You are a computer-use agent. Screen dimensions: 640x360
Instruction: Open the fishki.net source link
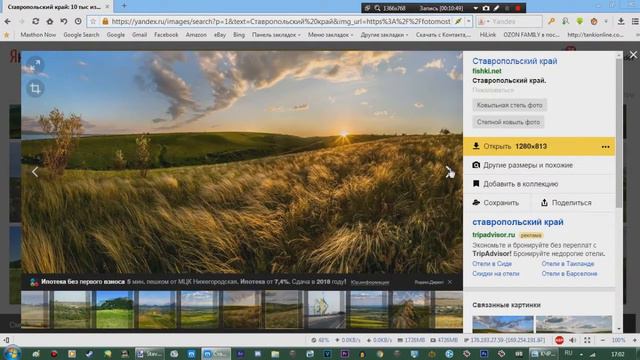(x=487, y=71)
